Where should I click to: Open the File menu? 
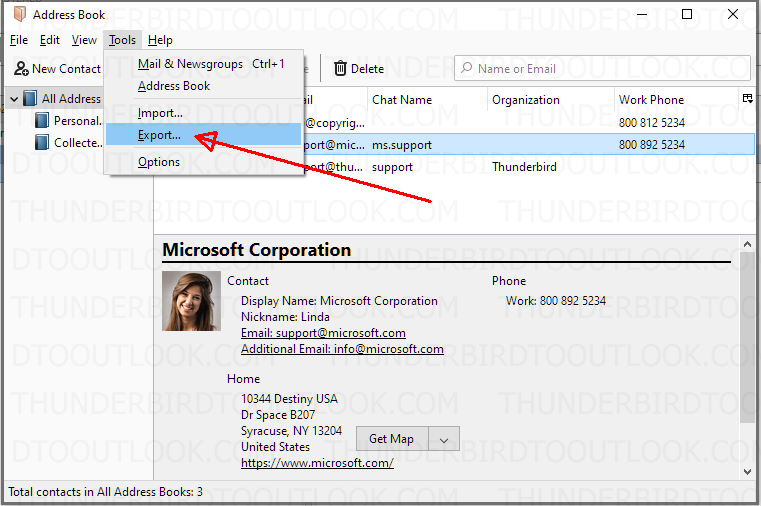(x=19, y=40)
